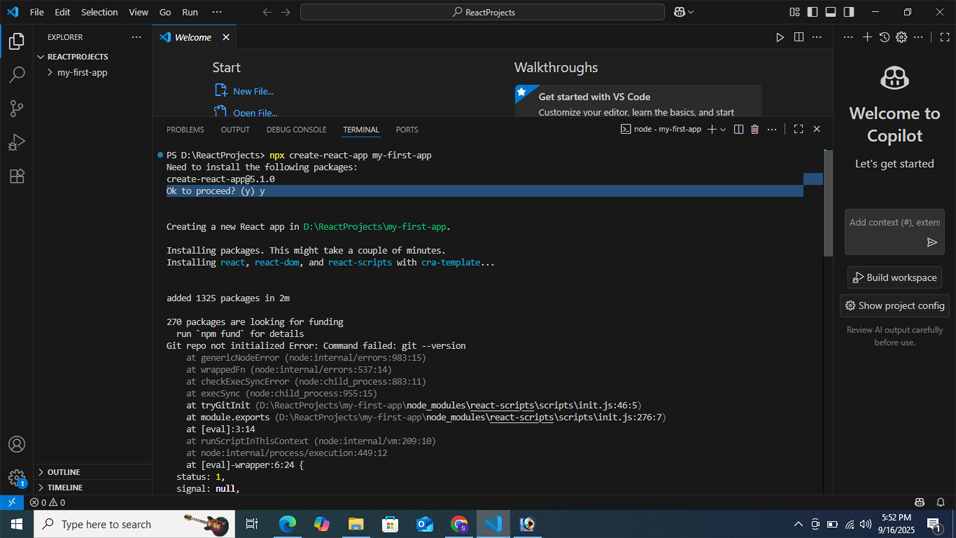Click the Run editor play icon

pyautogui.click(x=780, y=37)
